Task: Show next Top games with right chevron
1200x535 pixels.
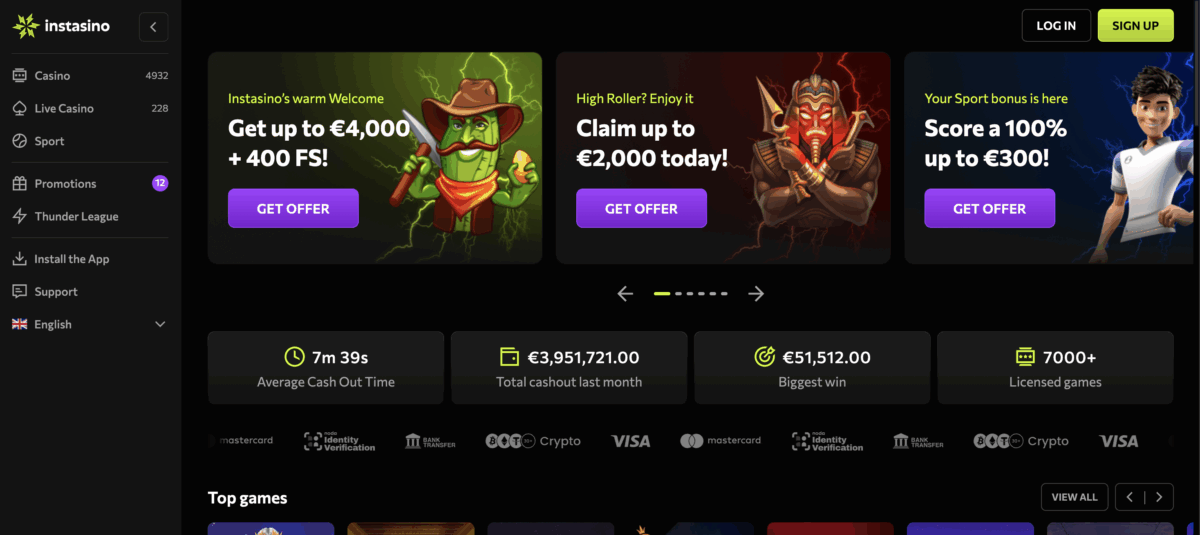Action: pyautogui.click(x=1159, y=497)
